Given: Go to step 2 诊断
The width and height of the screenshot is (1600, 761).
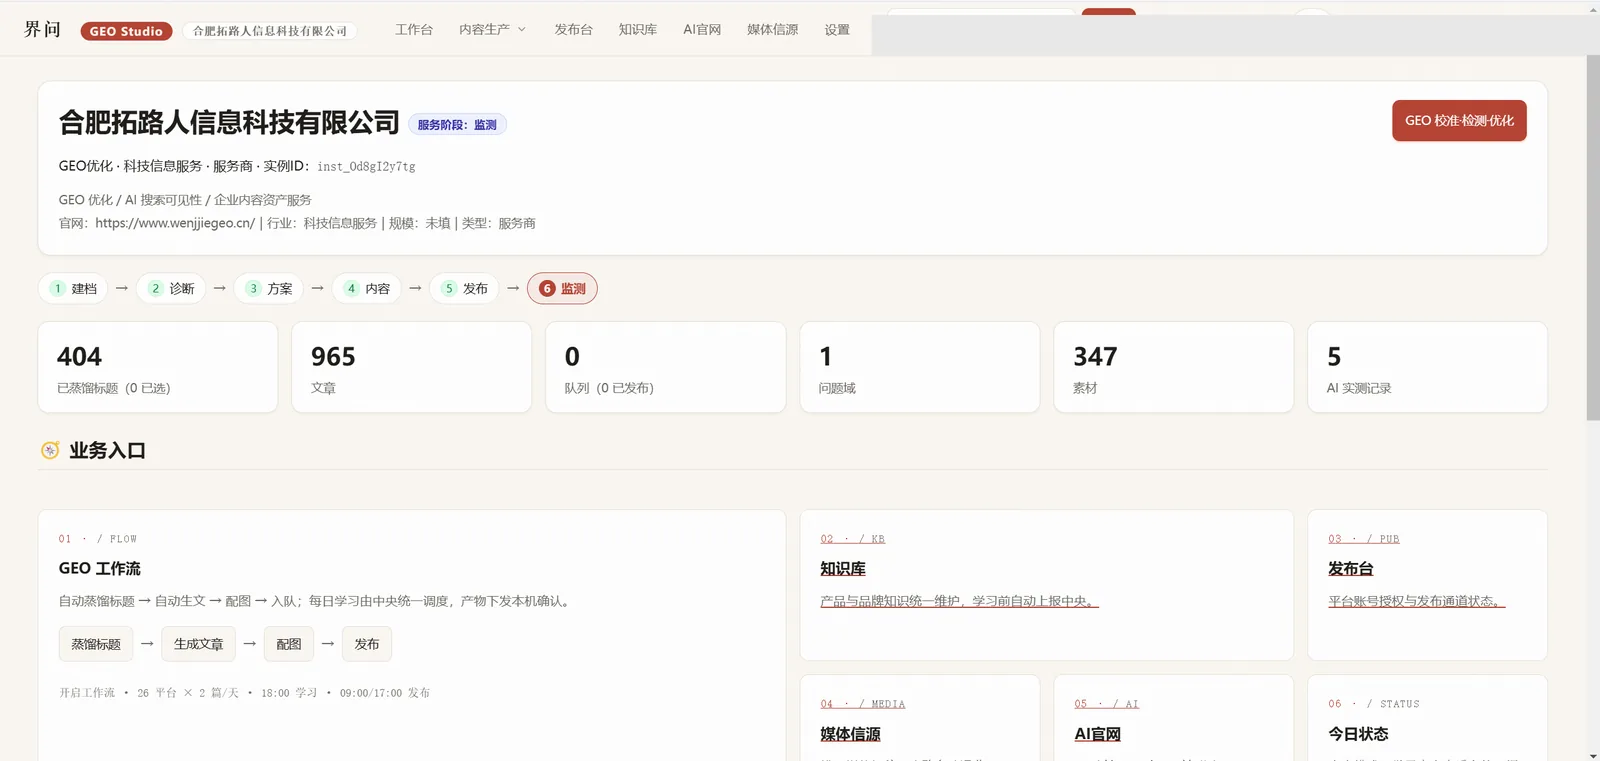Looking at the screenshot, I should coord(171,288).
